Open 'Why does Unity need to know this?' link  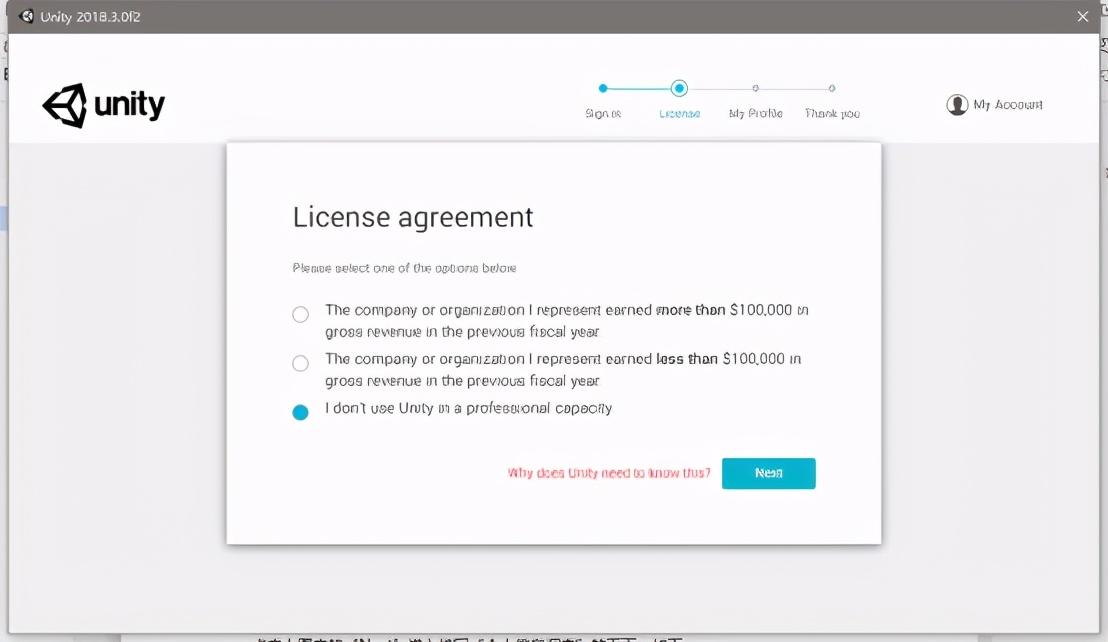pos(609,472)
